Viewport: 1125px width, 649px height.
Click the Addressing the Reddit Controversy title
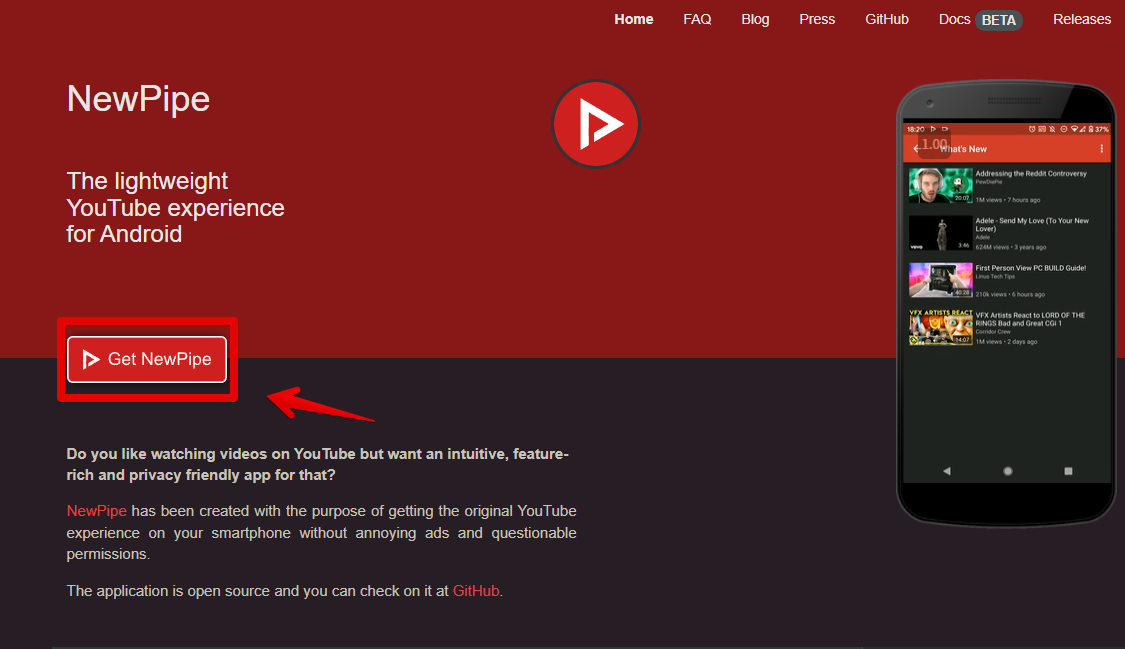[x=1030, y=174]
